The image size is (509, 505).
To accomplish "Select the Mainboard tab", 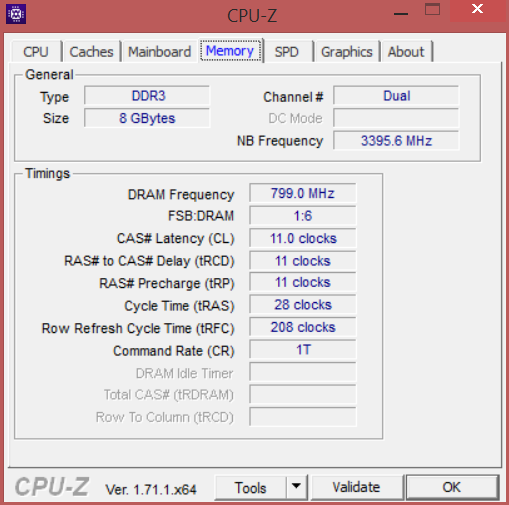I will tap(160, 52).
